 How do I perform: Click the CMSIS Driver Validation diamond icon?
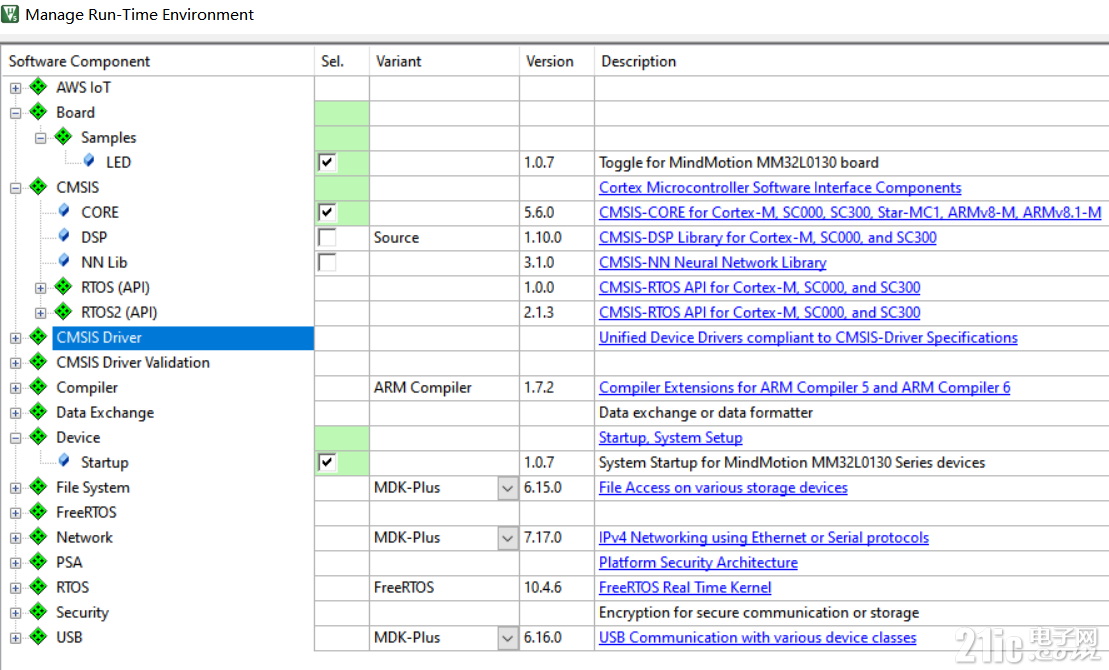(38, 362)
